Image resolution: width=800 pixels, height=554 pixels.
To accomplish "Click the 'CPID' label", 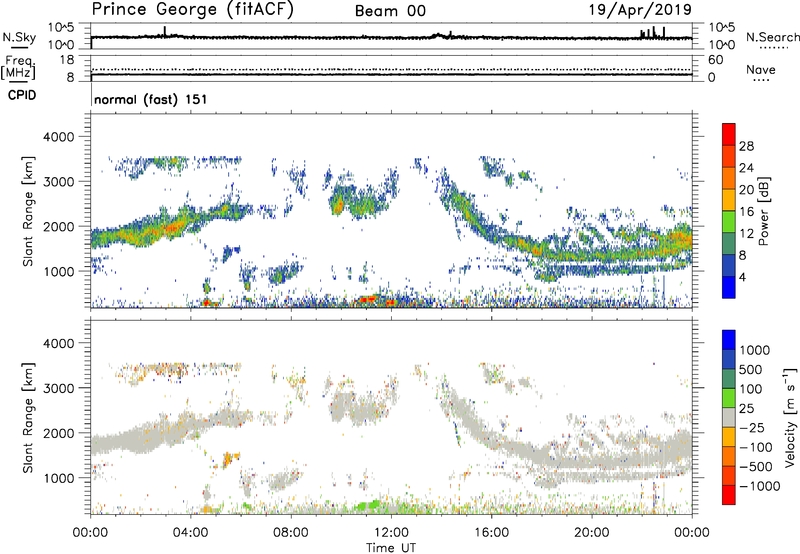I will pyautogui.click(x=22, y=95).
